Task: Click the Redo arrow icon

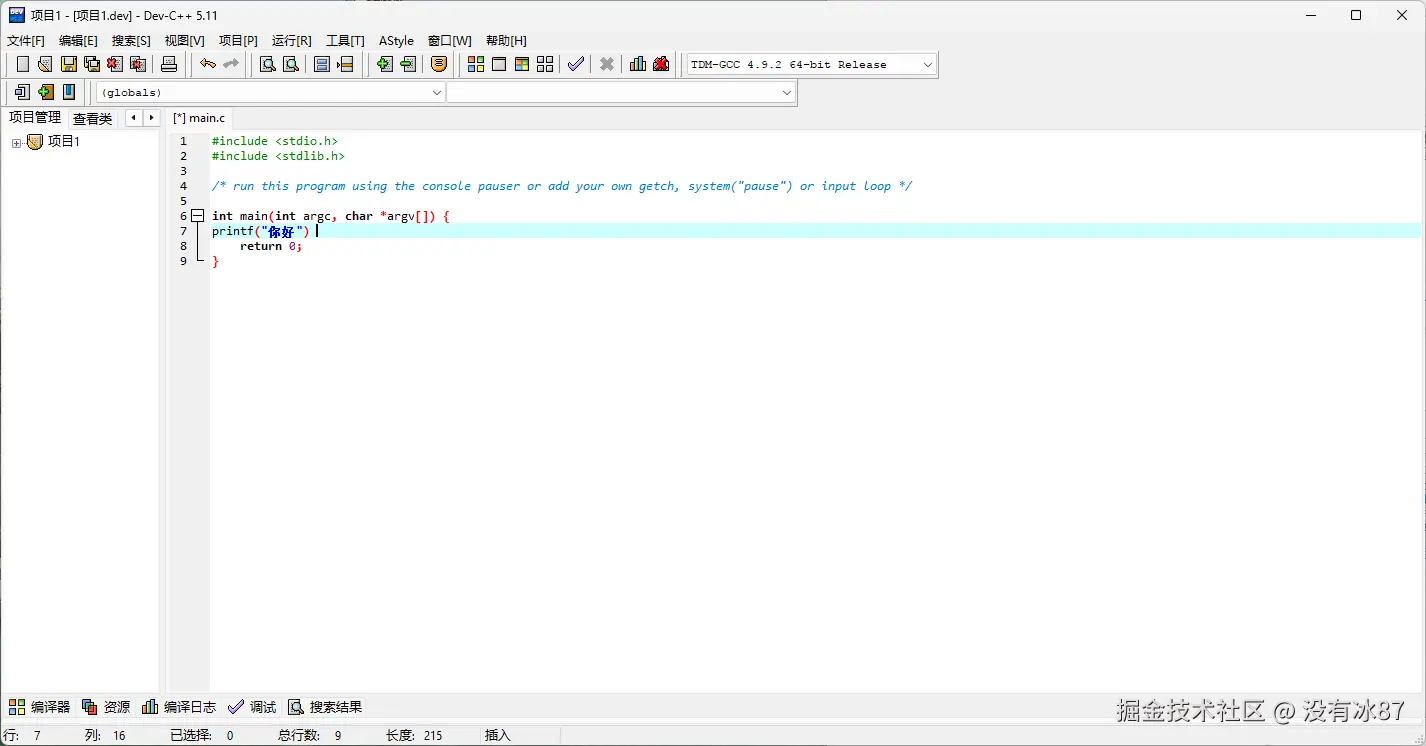Action: coord(231,64)
